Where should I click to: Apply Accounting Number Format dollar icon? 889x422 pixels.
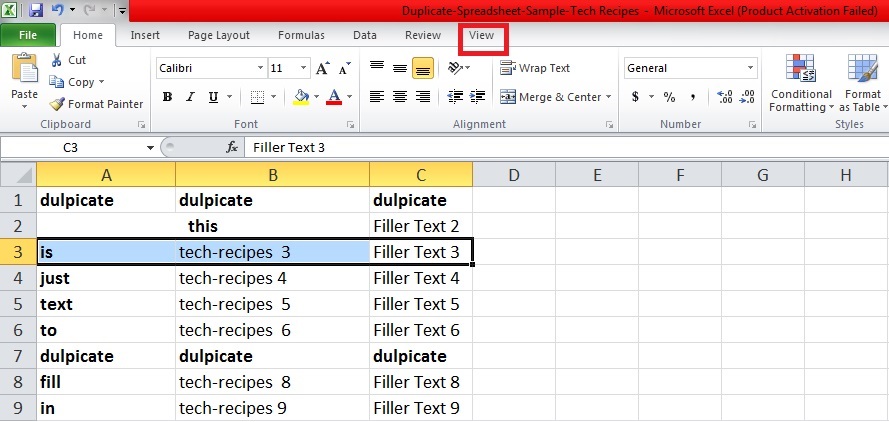tap(635, 97)
